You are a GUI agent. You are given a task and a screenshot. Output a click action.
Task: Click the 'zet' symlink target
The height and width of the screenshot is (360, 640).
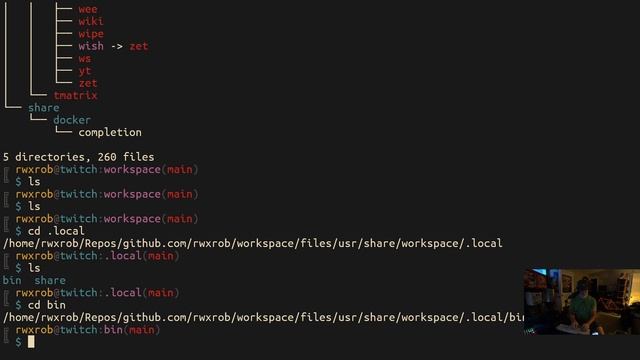pos(139,46)
